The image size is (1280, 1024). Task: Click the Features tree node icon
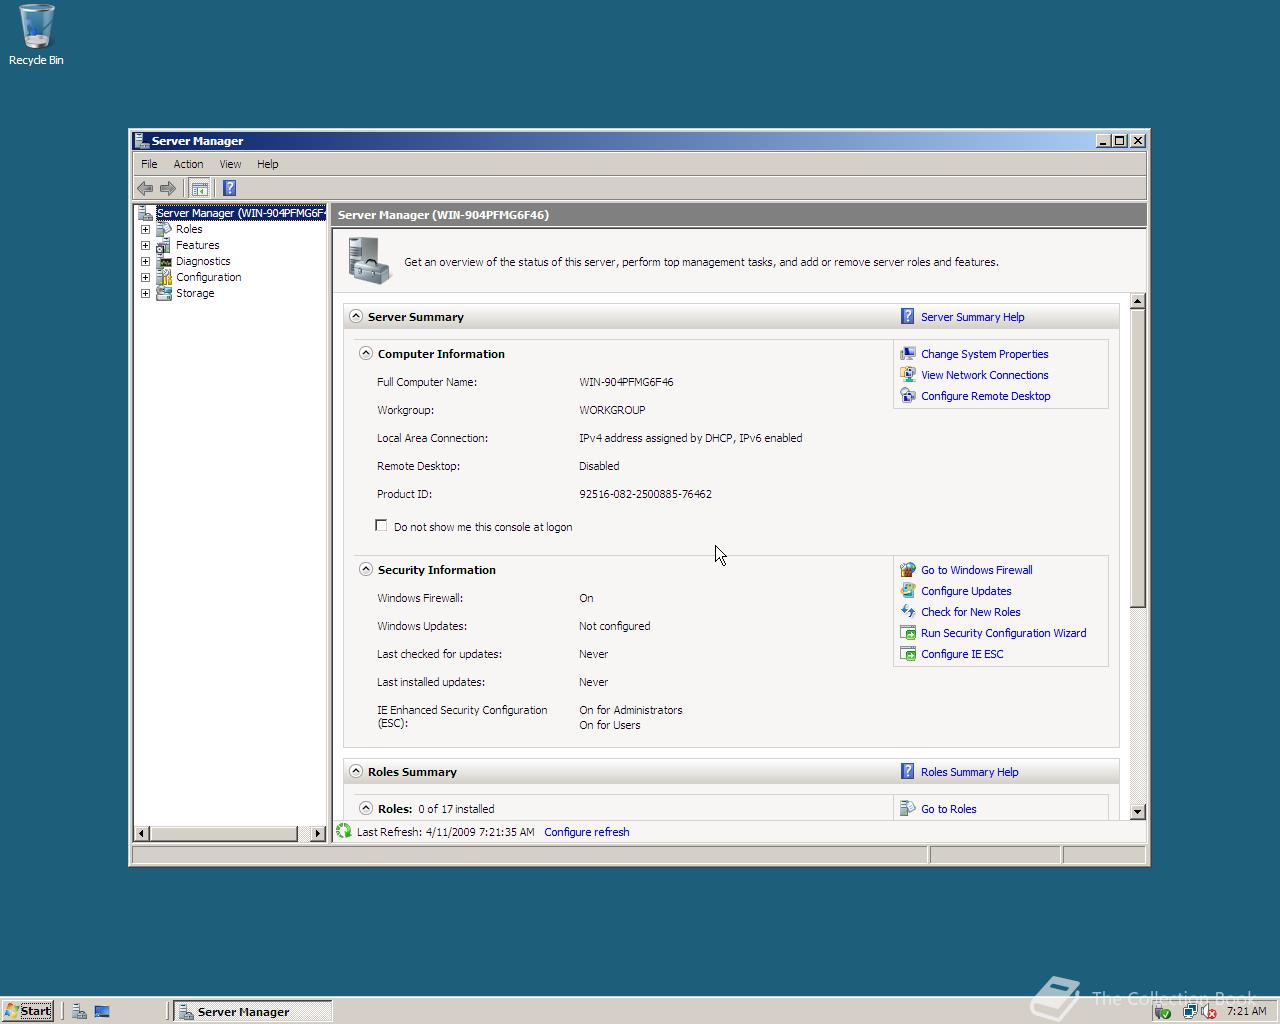coord(164,245)
